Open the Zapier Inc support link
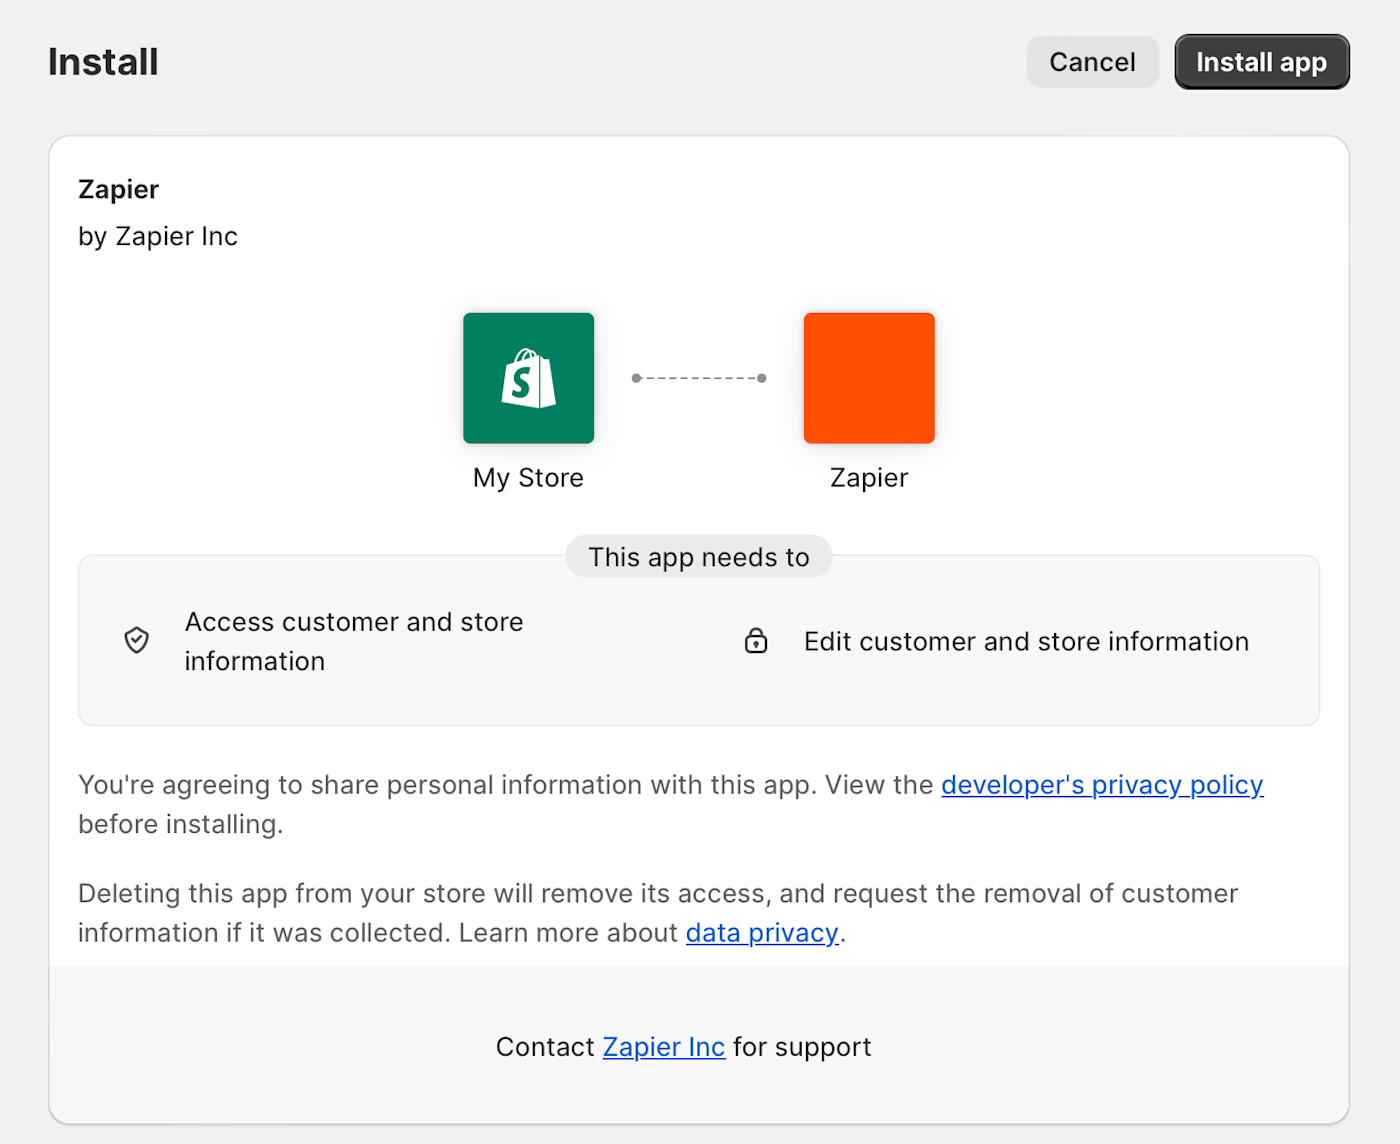This screenshot has height=1144, width=1400. pos(663,1047)
